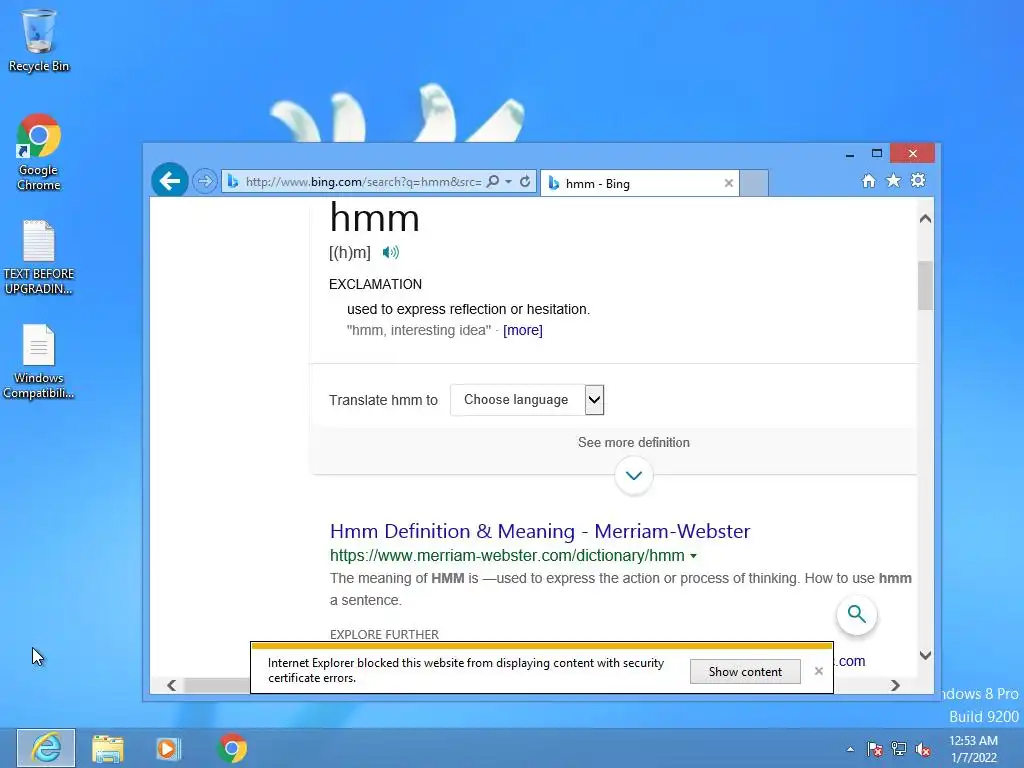
Task: Select the Recycle Bin desktop icon
Action: [x=39, y=40]
